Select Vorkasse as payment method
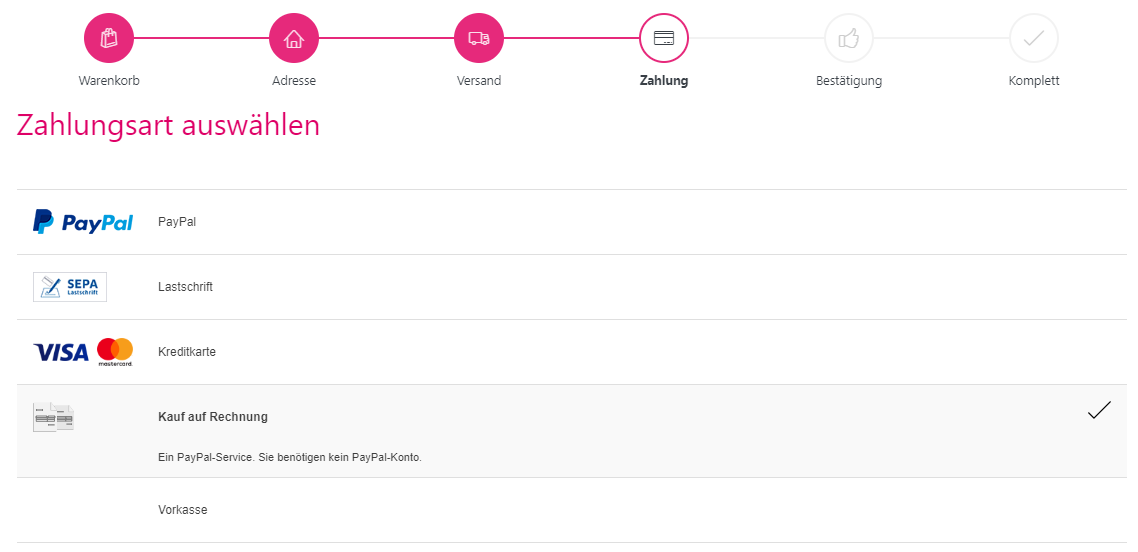This screenshot has width=1138, height=552. pos(183,510)
